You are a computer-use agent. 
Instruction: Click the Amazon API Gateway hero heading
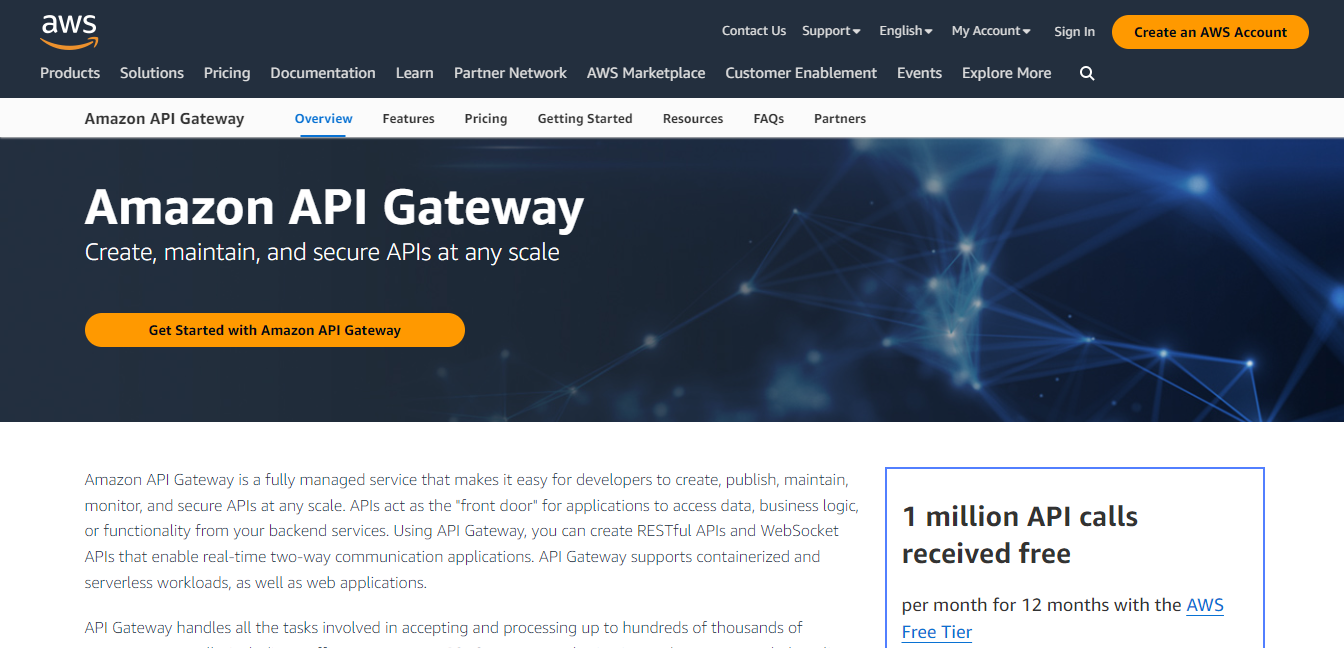(335, 208)
